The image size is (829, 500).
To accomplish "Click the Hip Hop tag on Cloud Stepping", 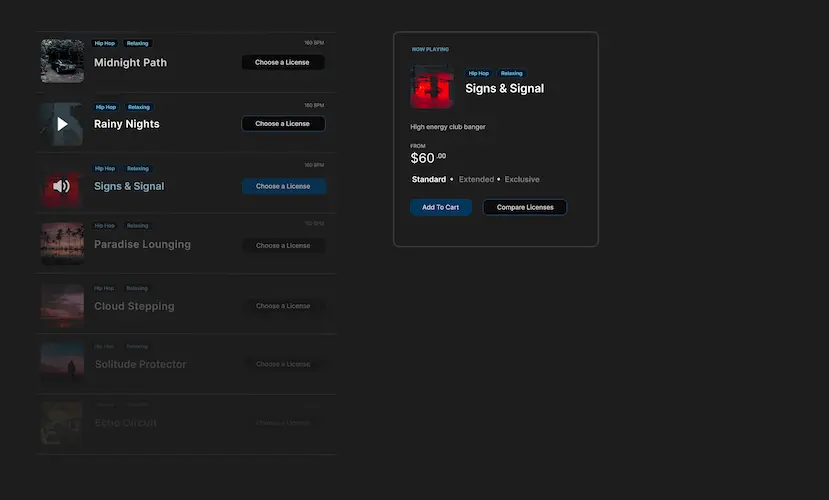I will click(104, 289).
